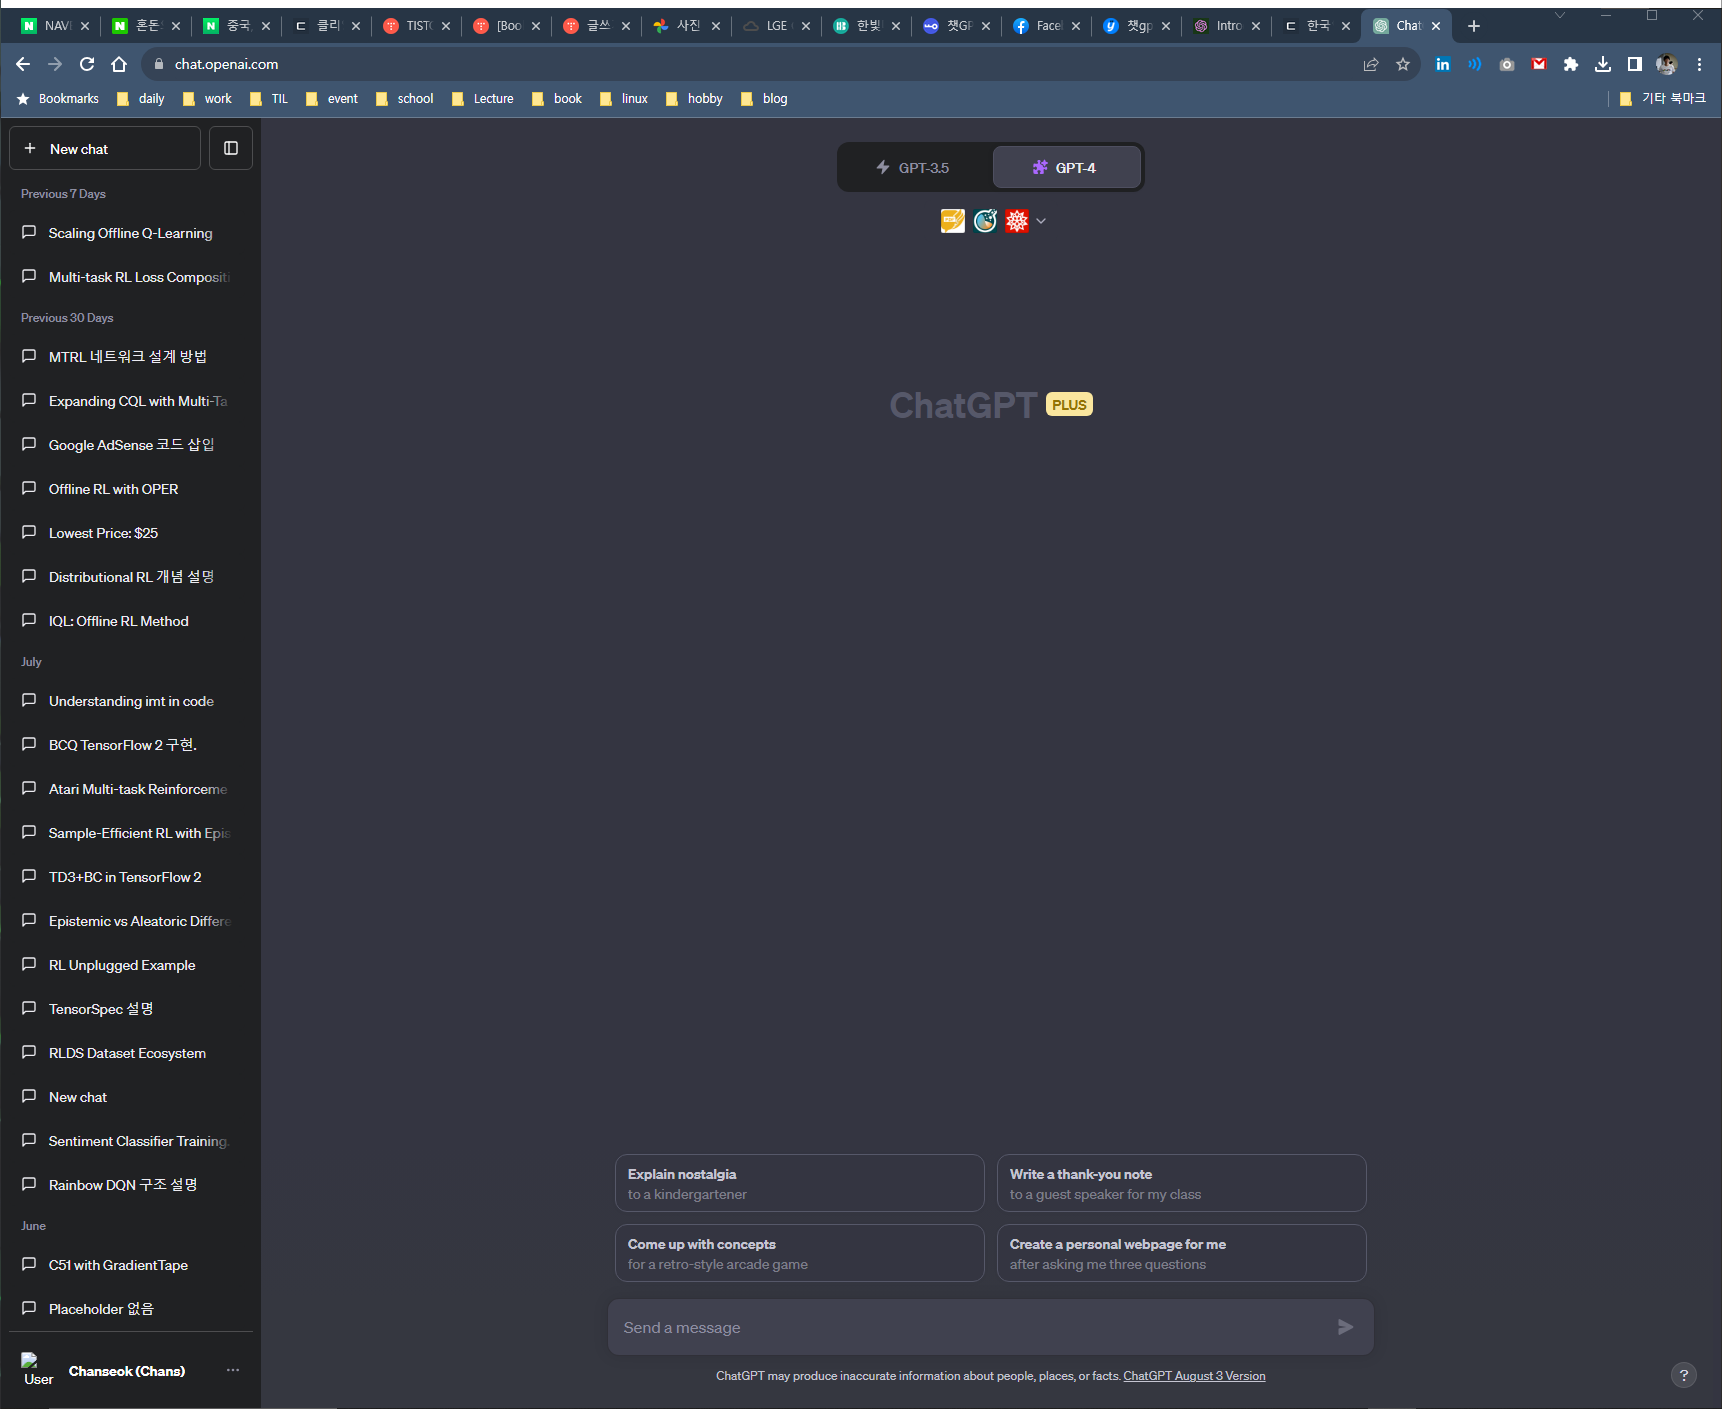Open the Extensions puzzle piece icon

(1571, 64)
